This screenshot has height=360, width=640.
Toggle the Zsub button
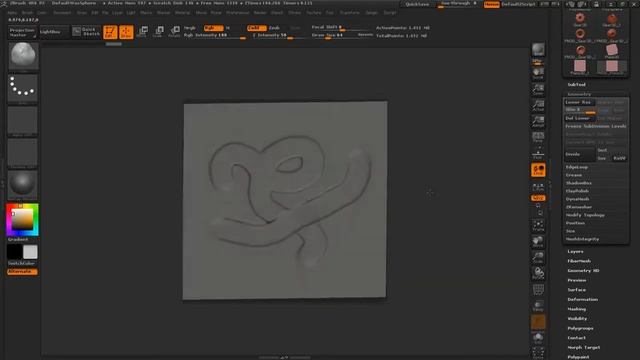click(x=274, y=28)
